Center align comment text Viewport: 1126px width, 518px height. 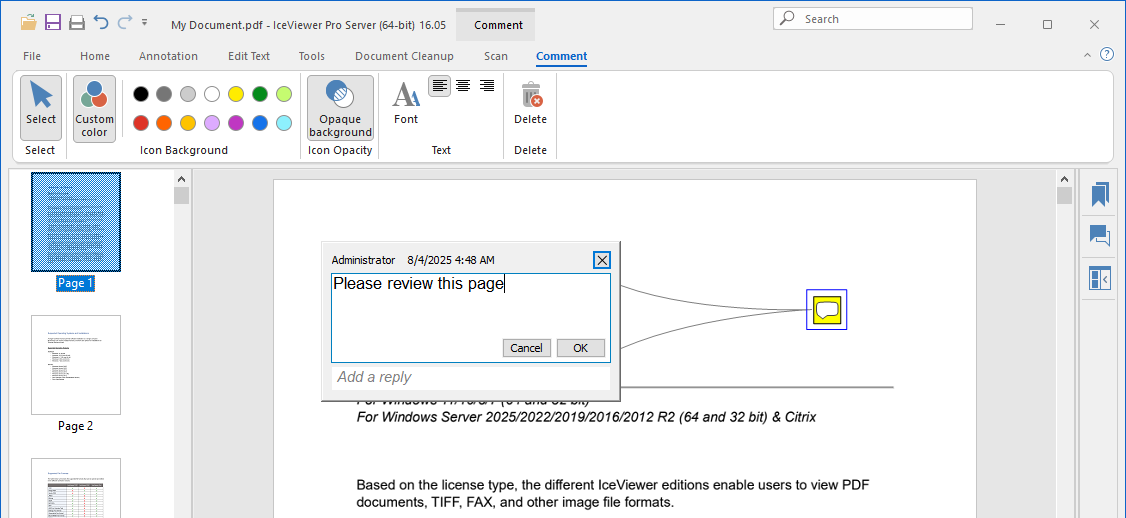(x=463, y=86)
